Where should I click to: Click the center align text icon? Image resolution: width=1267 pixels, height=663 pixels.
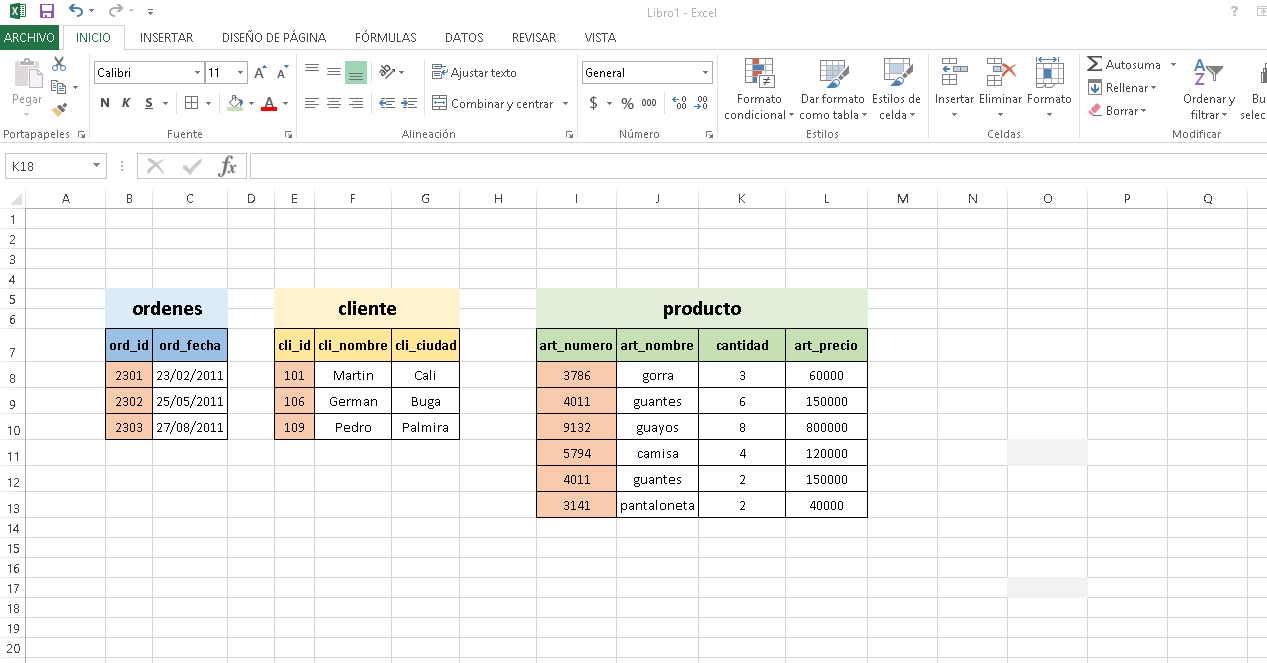pos(333,103)
